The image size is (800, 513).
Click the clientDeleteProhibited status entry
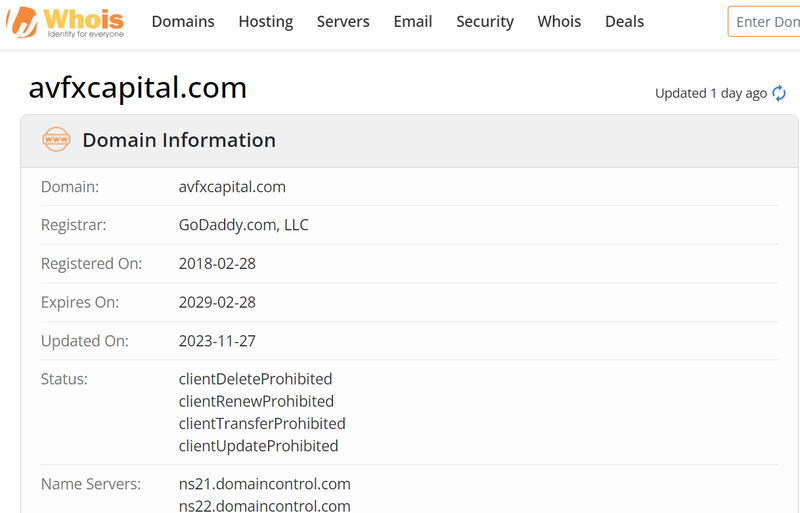(x=255, y=379)
